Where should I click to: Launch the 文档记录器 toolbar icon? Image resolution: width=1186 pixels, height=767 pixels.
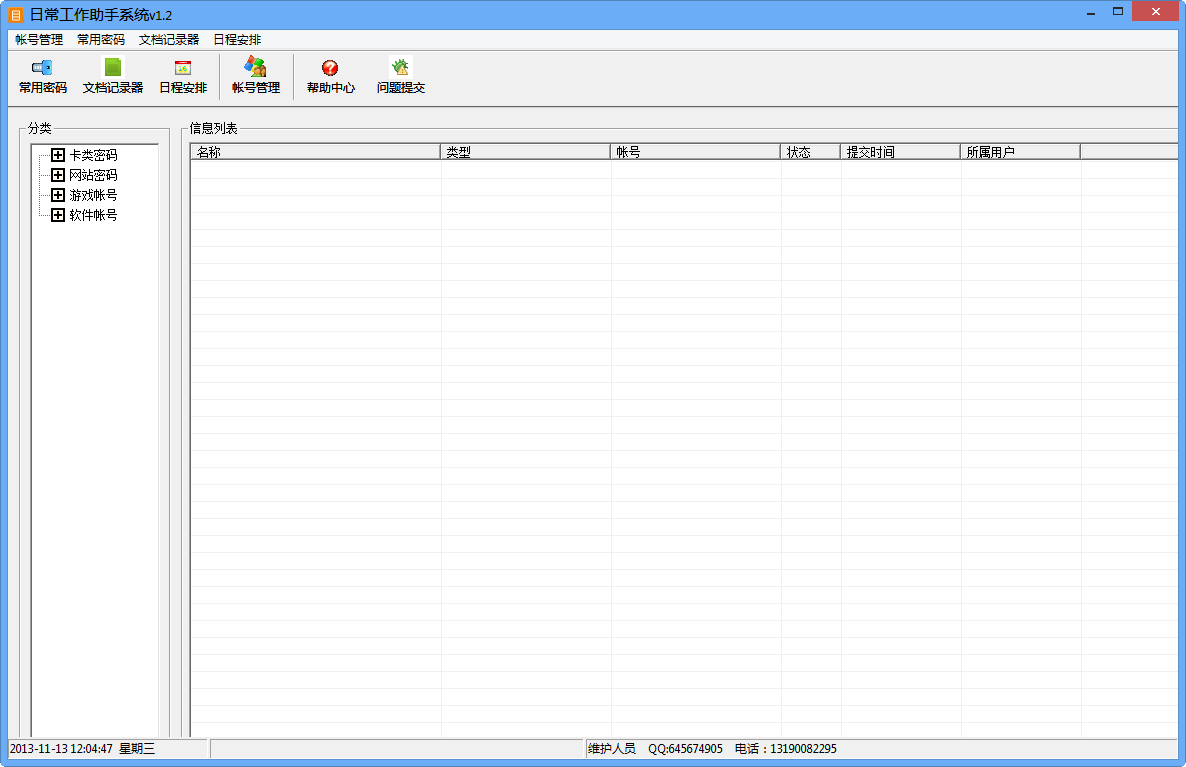click(113, 76)
